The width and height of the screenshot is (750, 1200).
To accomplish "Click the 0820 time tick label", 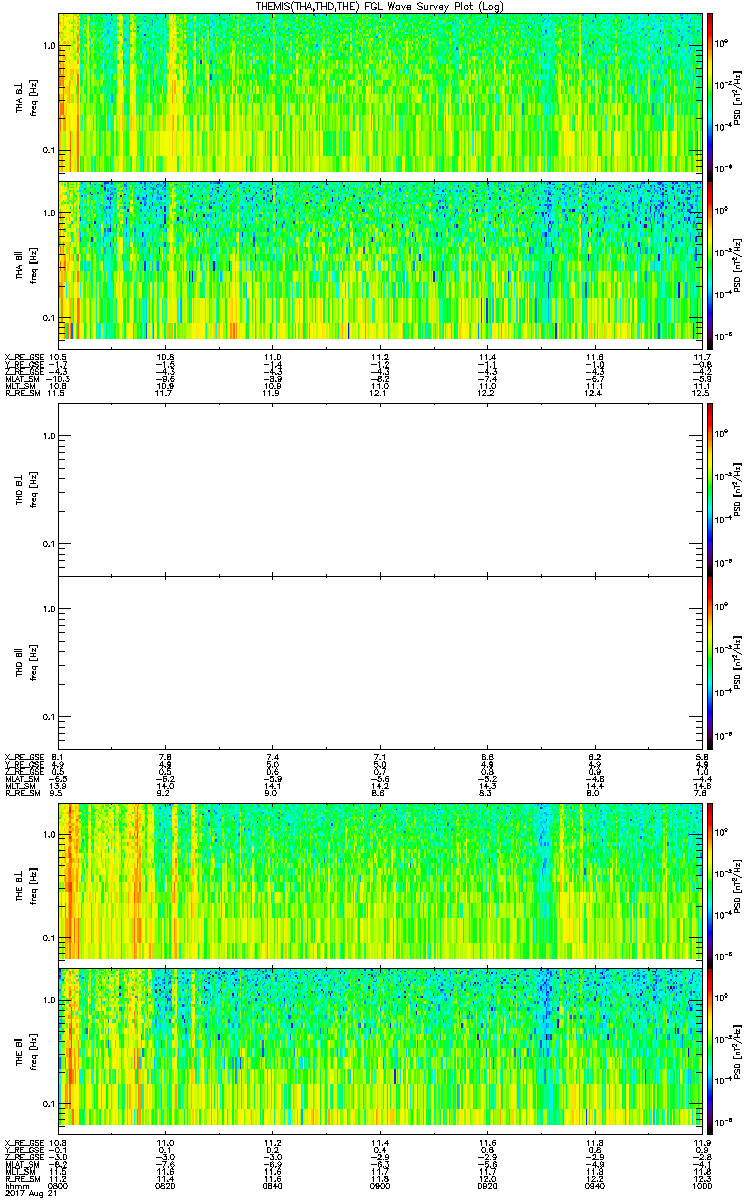I will 166,1185.
